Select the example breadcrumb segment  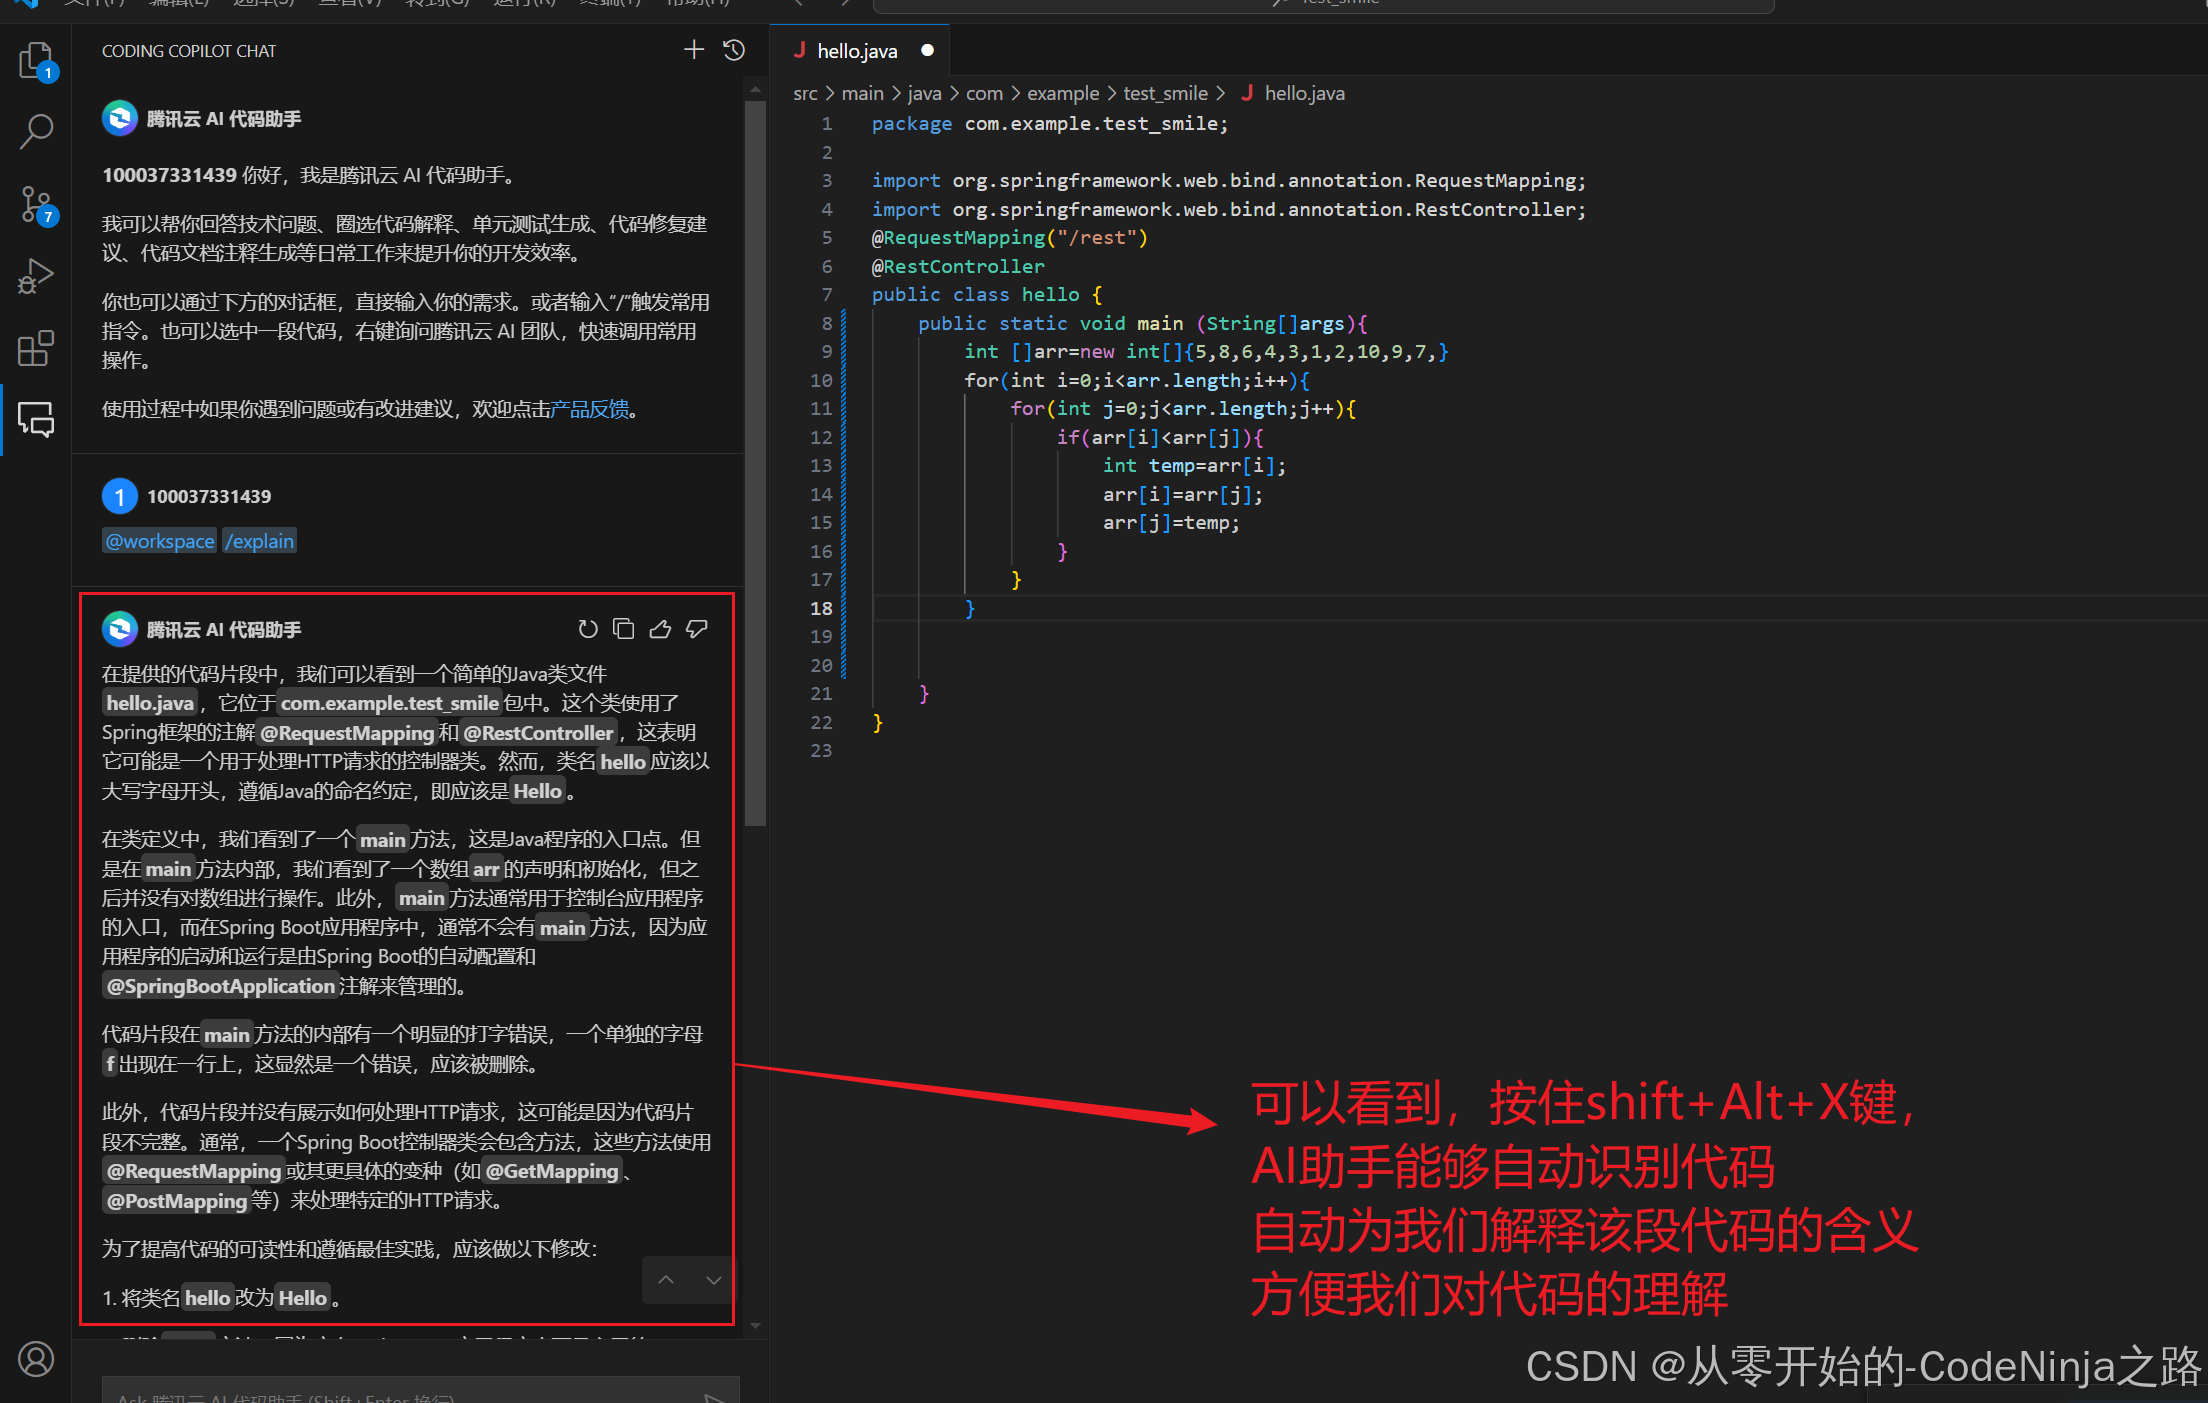point(1063,93)
